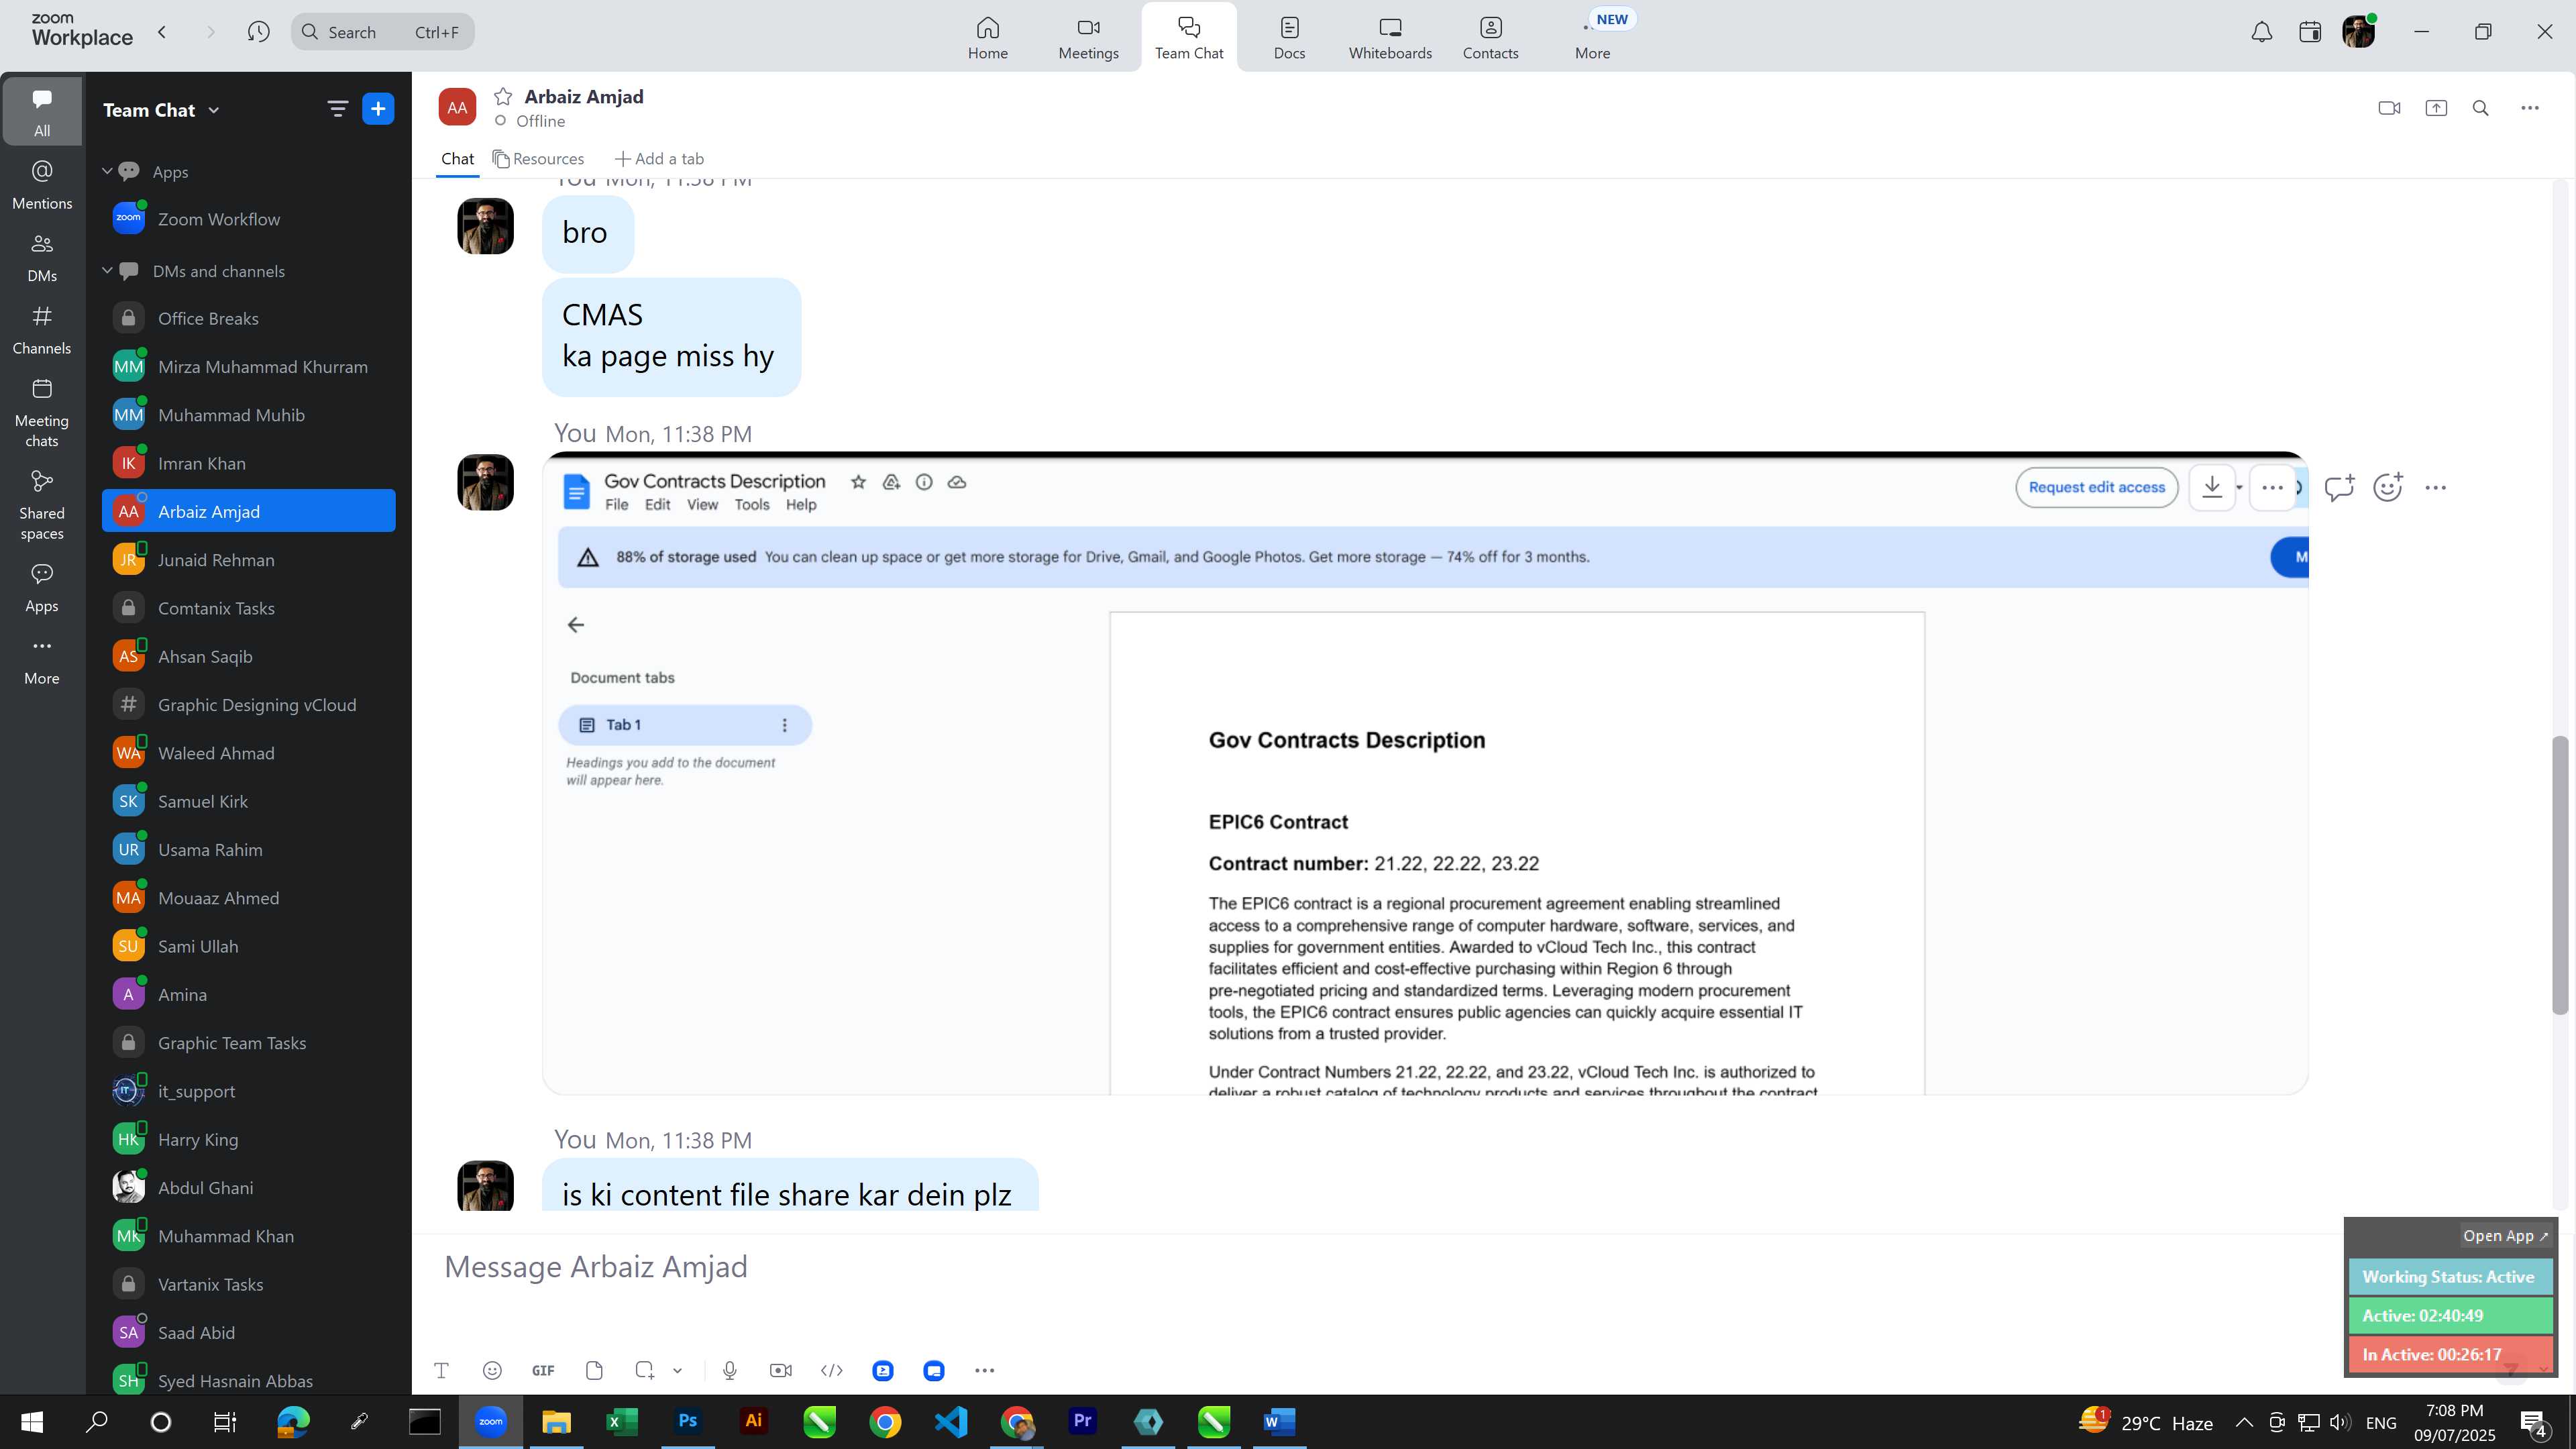
Task: Click Add a tab
Action: pyautogui.click(x=659, y=159)
